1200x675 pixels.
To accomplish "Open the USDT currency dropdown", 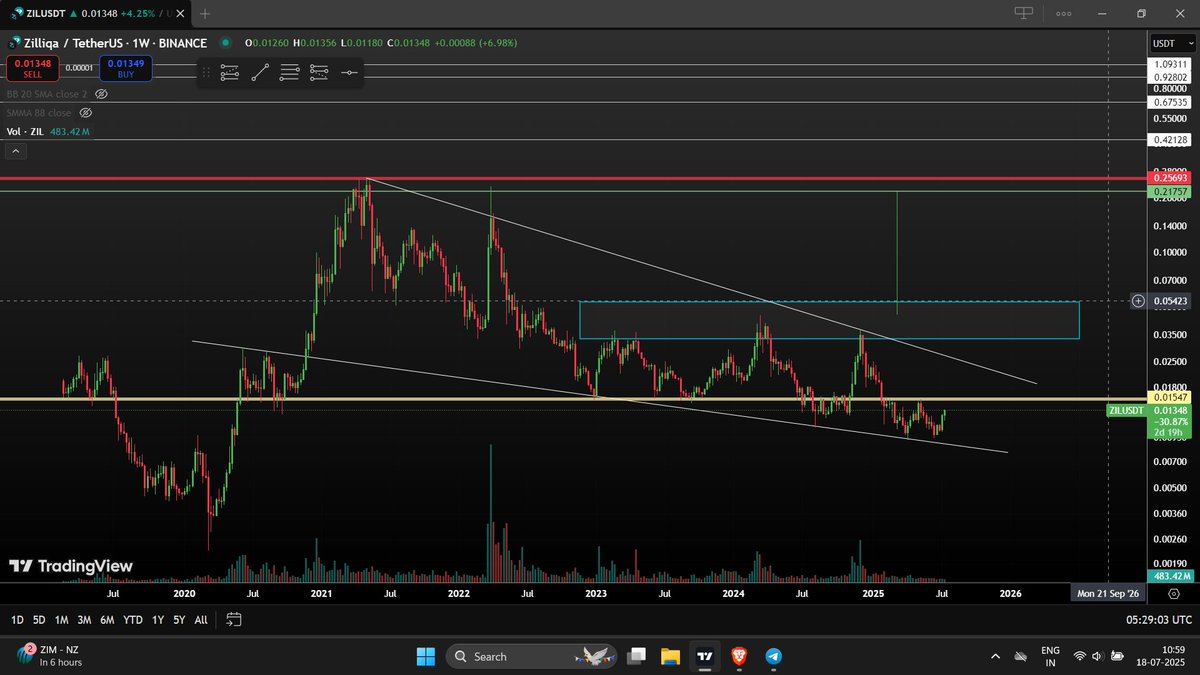I will (x=1172, y=43).
